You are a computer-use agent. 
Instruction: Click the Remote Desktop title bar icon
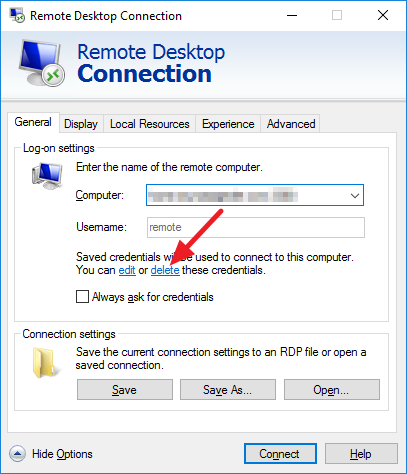[x=17, y=15]
